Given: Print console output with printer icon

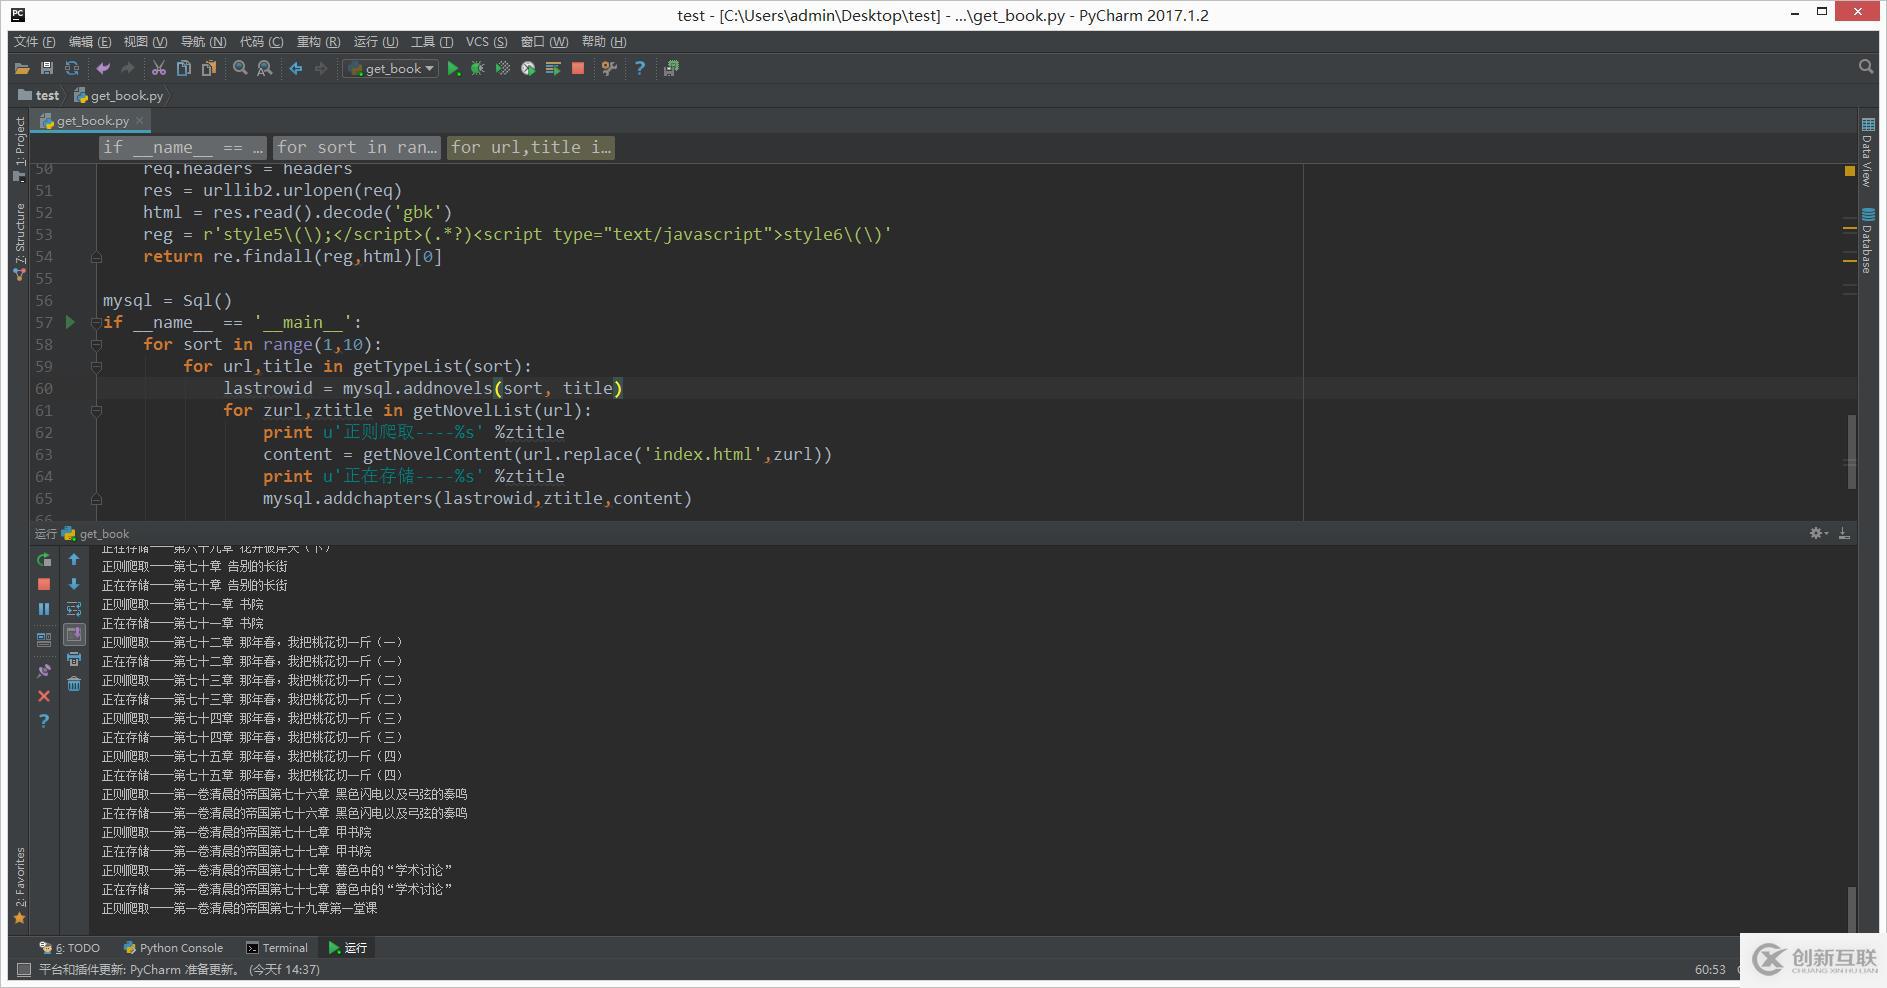Looking at the screenshot, I should click(74, 659).
